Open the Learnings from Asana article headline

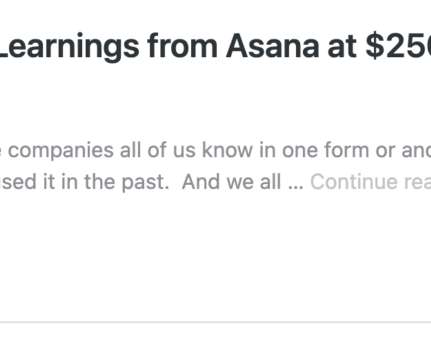coord(215,47)
